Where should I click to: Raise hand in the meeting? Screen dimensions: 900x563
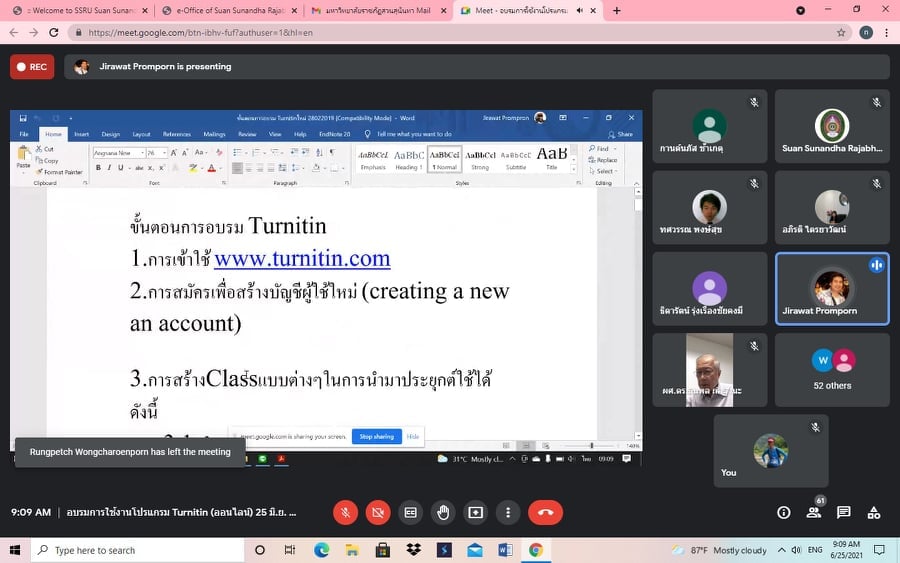[x=443, y=512]
